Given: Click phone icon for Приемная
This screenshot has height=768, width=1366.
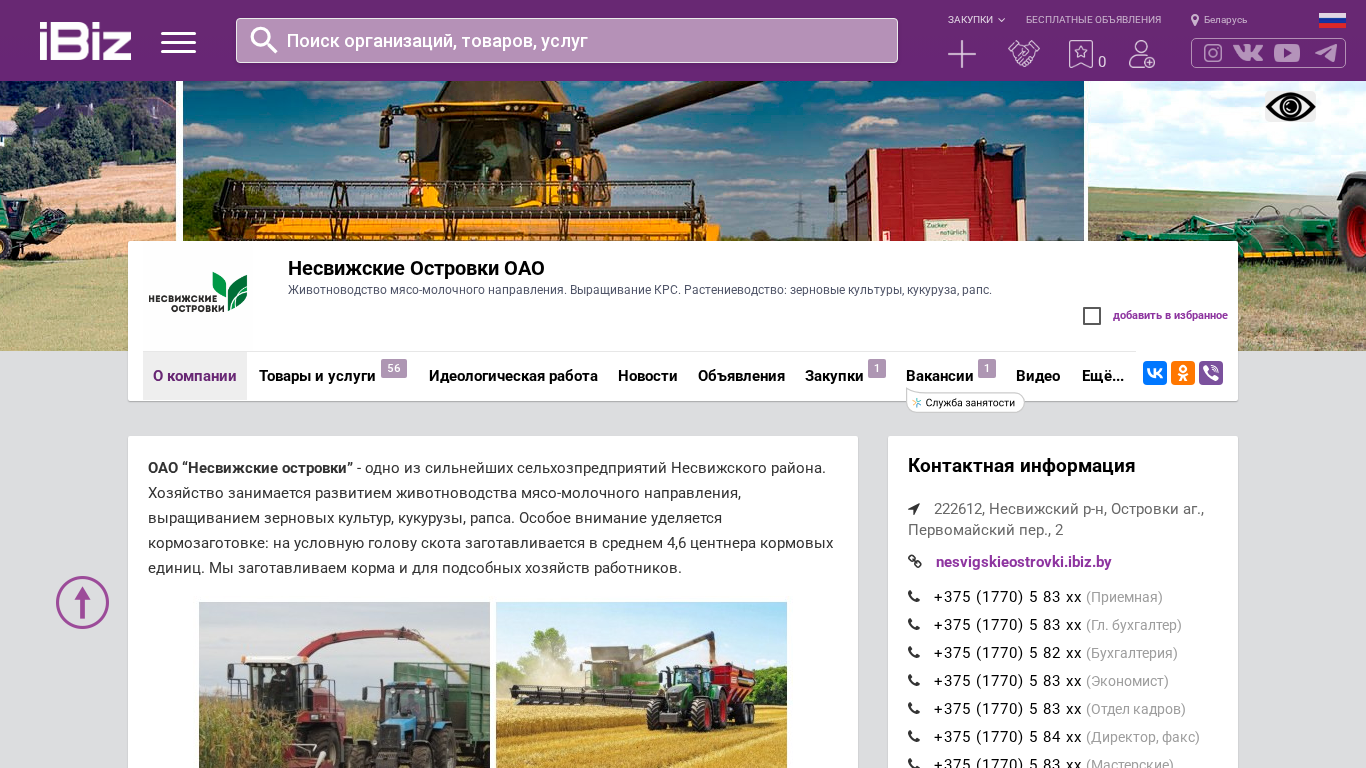Looking at the screenshot, I should click(914, 597).
